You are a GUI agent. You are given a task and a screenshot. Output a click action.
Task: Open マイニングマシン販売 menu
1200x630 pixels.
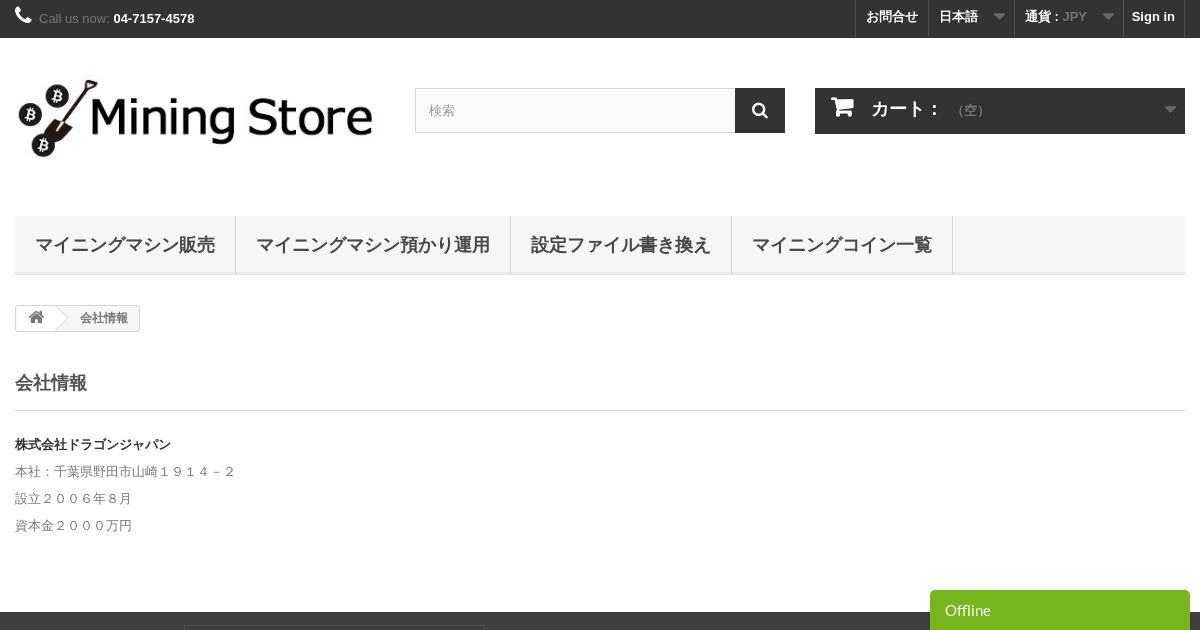125,245
